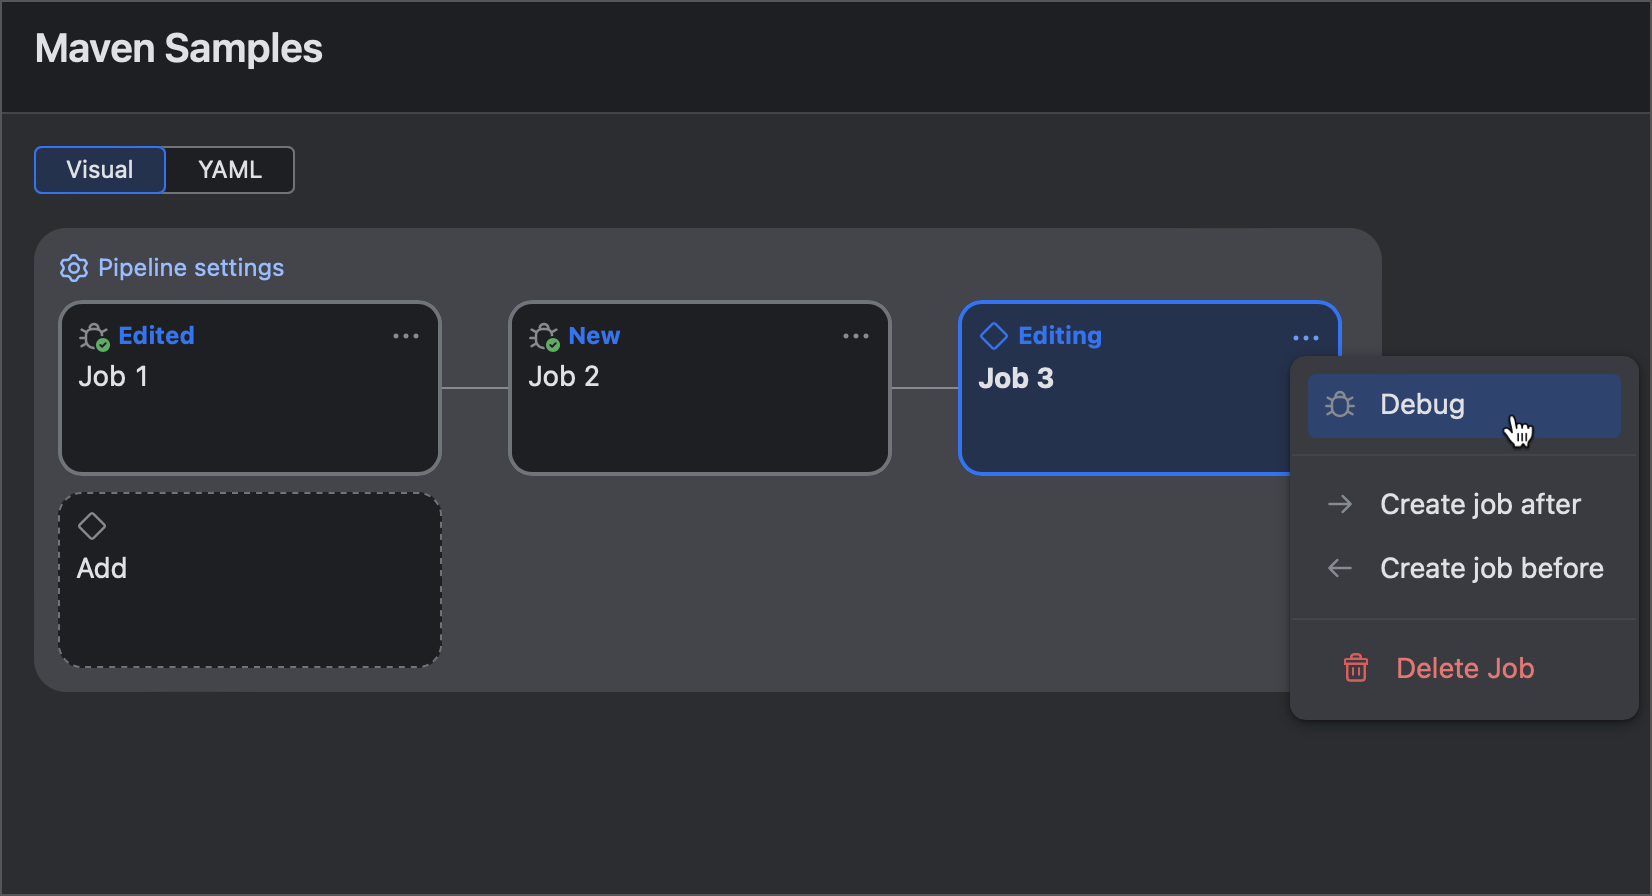The height and width of the screenshot is (896, 1652).
Task: Click the gear icon for Pipeline settings
Action: (73, 267)
